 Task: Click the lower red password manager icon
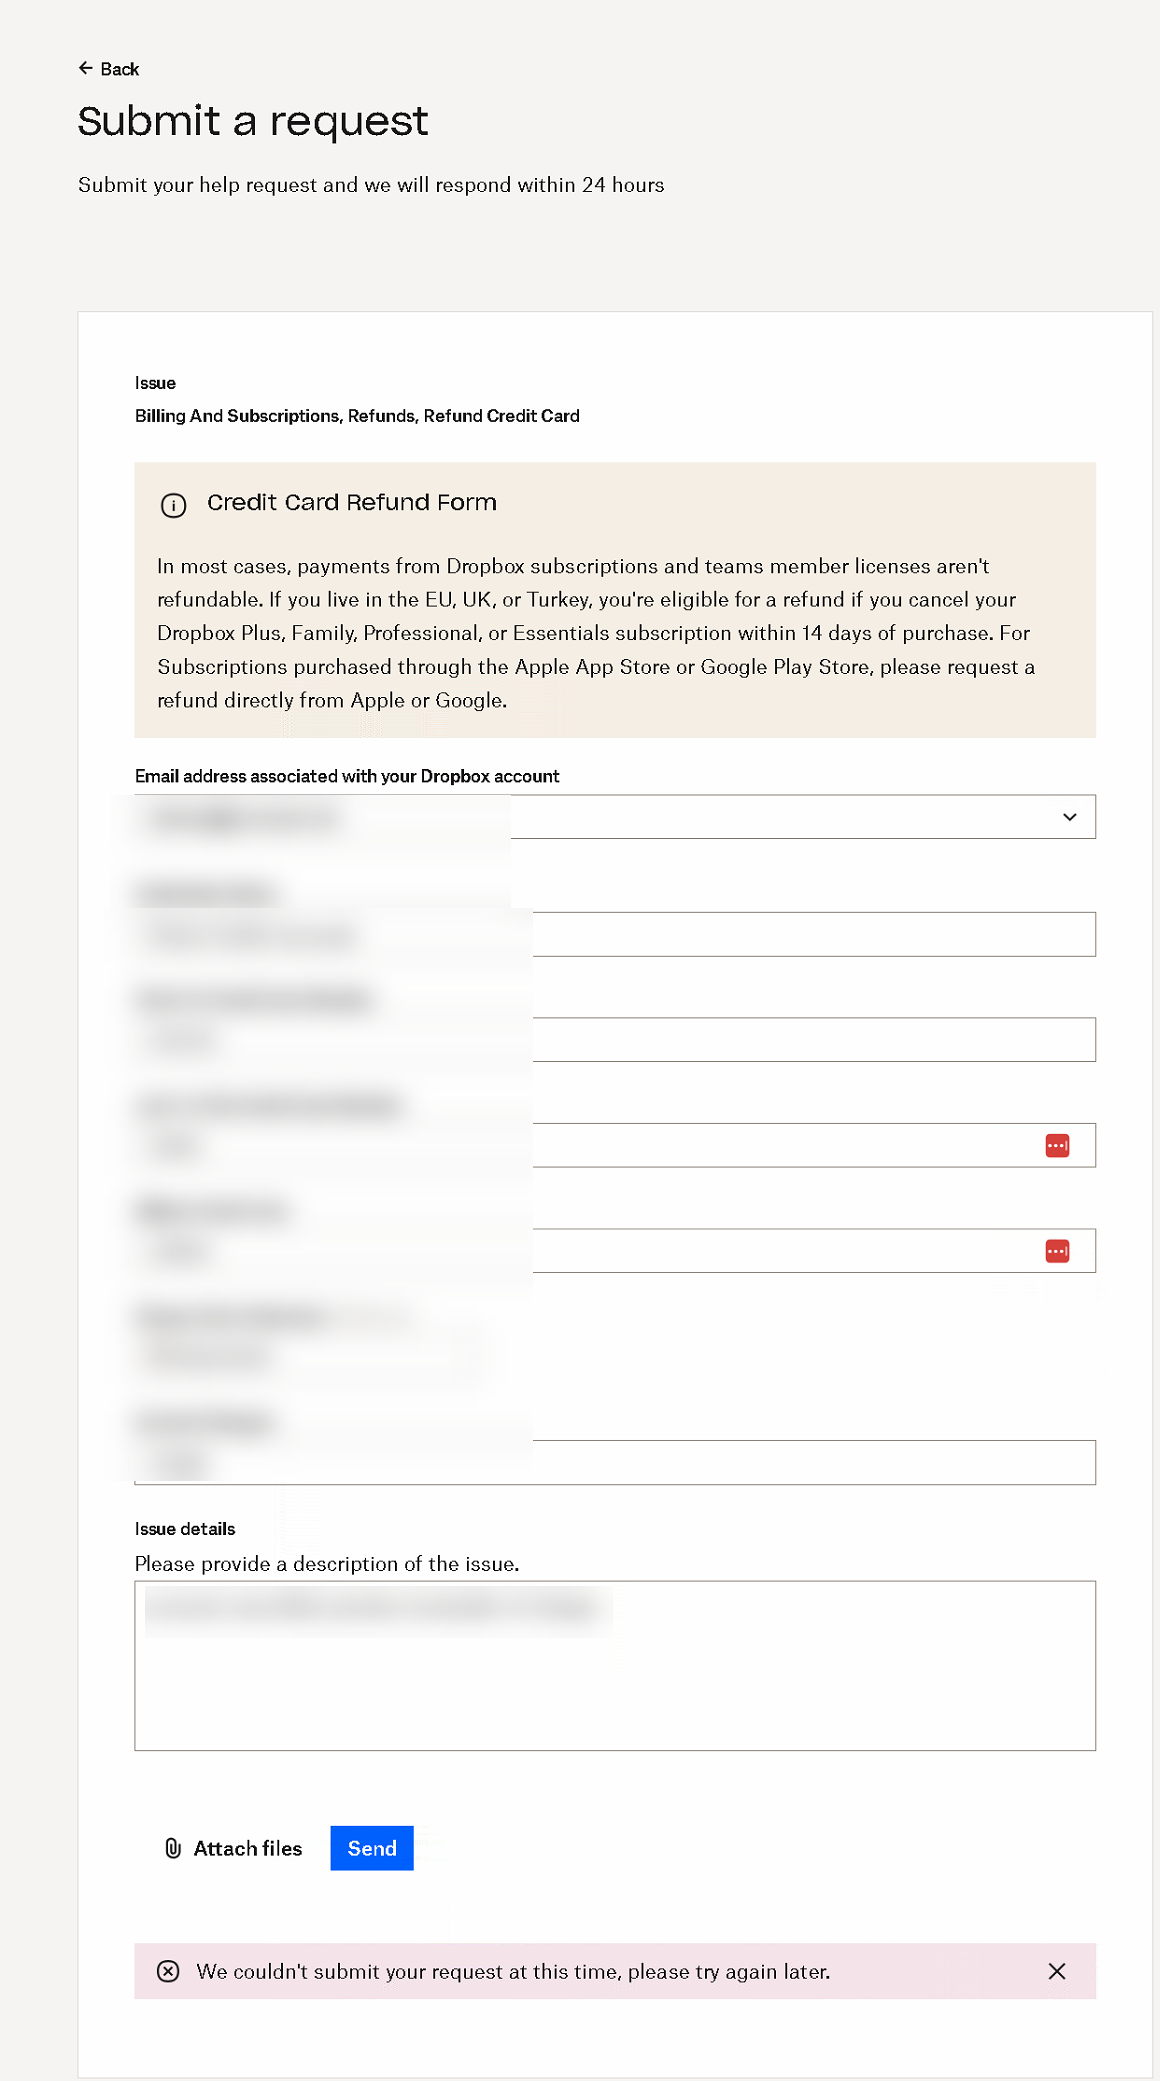pyautogui.click(x=1057, y=1251)
